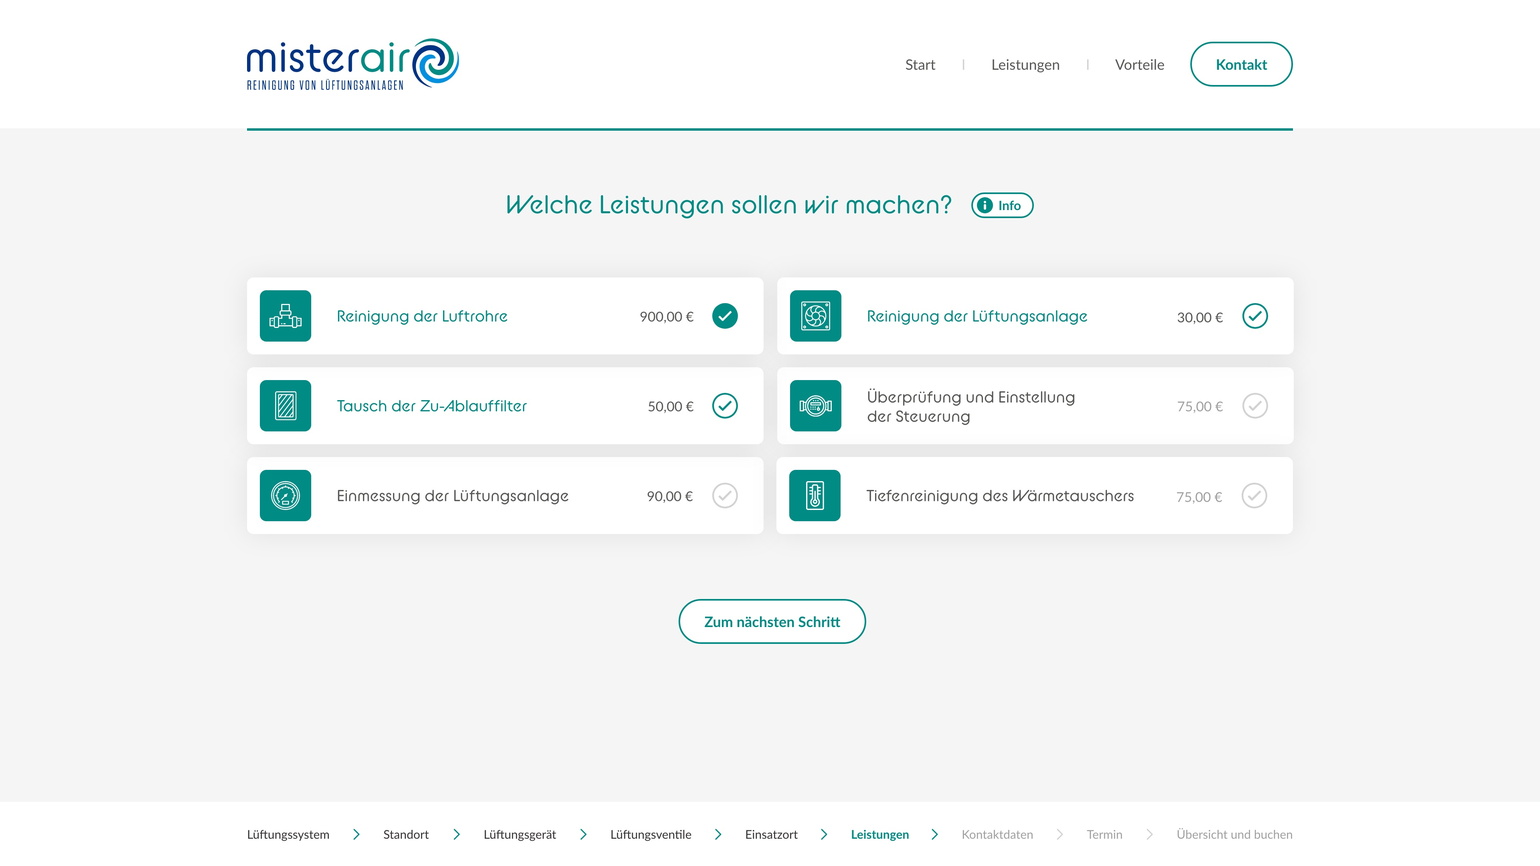Click Reinigung der Lüftungsanlage label

click(x=977, y=316)
